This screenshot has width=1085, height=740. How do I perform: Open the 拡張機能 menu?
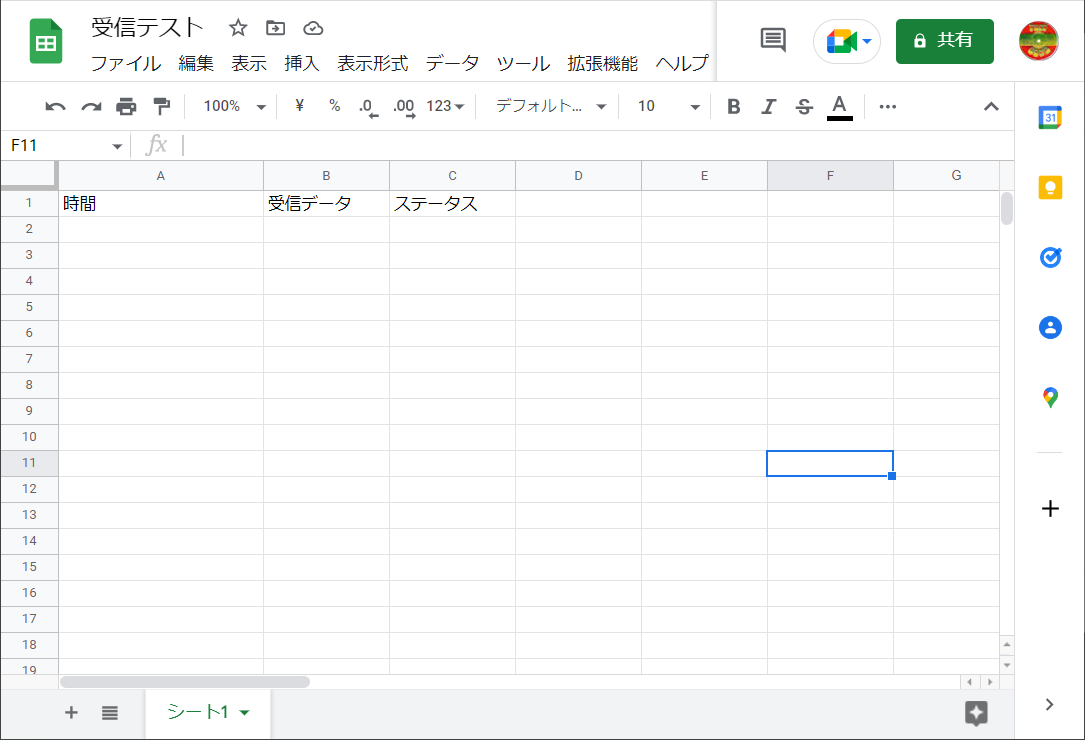point(602,63)
